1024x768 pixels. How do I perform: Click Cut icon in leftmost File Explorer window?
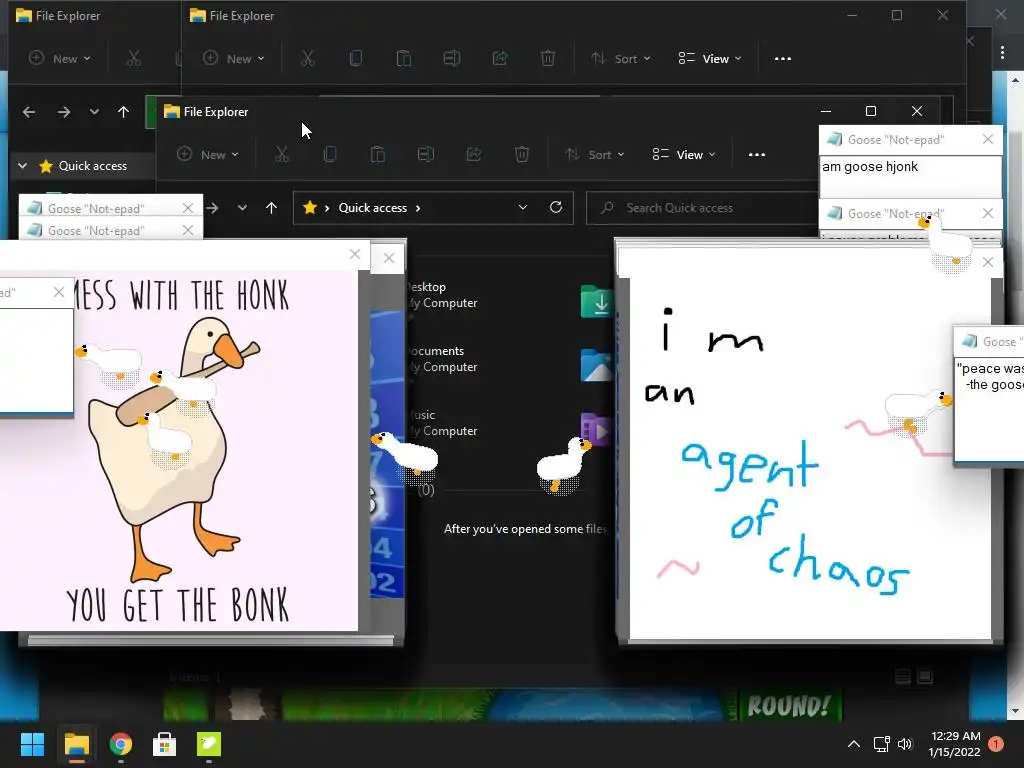133,59
